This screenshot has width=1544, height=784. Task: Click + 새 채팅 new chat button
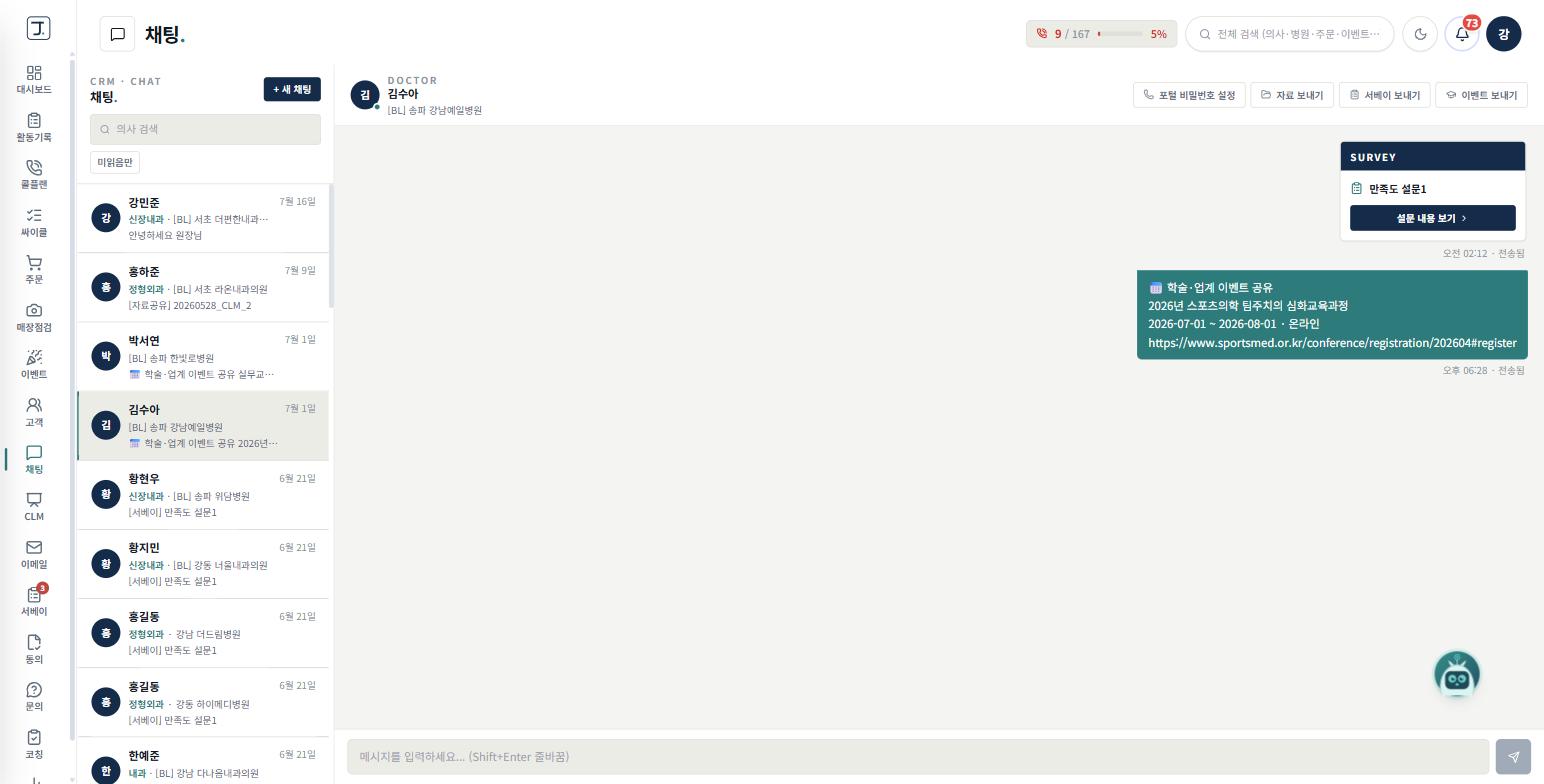coord(292,89)
